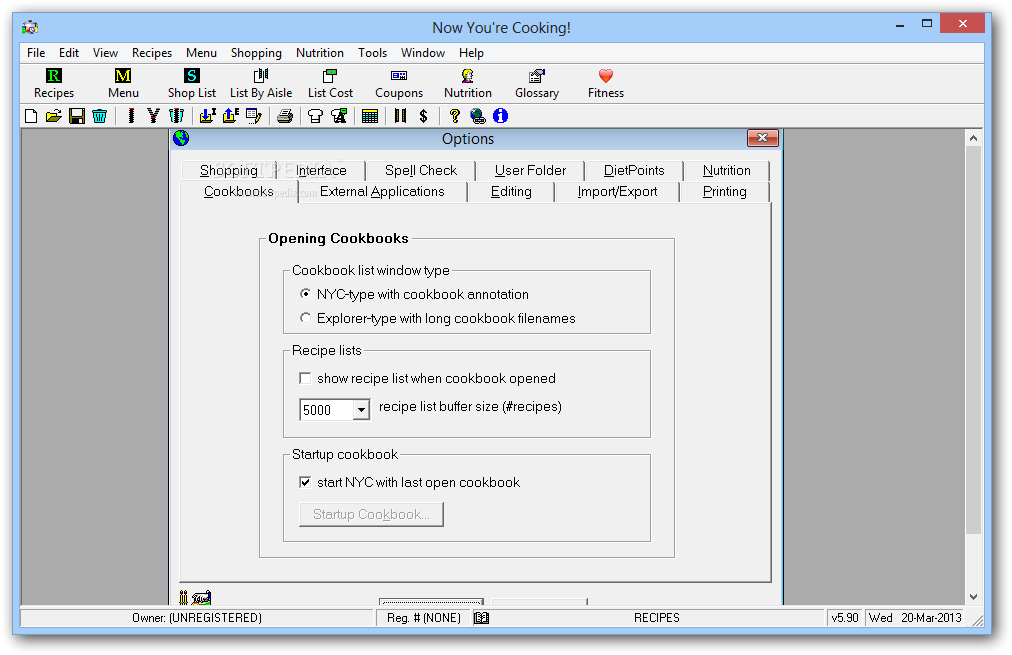The height and width of the screenshot is (655, 1012).
Task: Click the import down-arrow icon
Action: (x=207, y=116)
